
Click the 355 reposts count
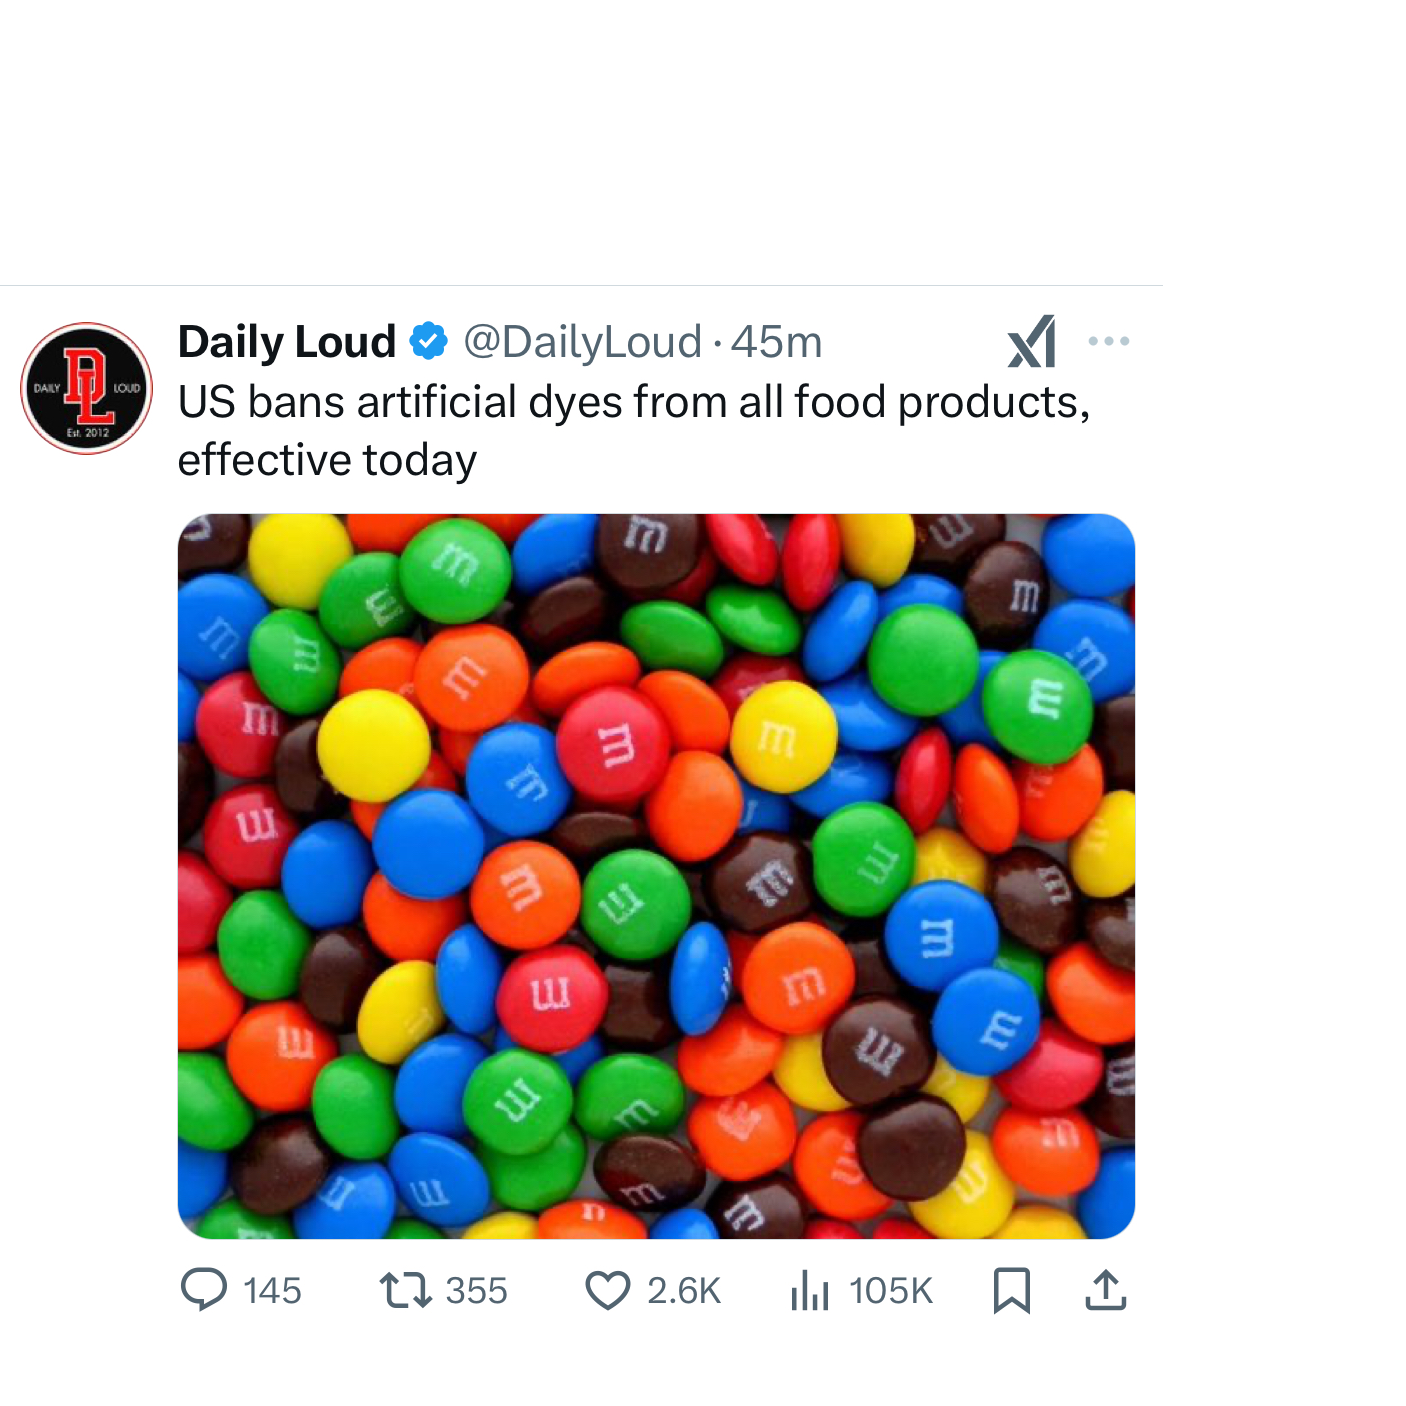click(476, 1291)
